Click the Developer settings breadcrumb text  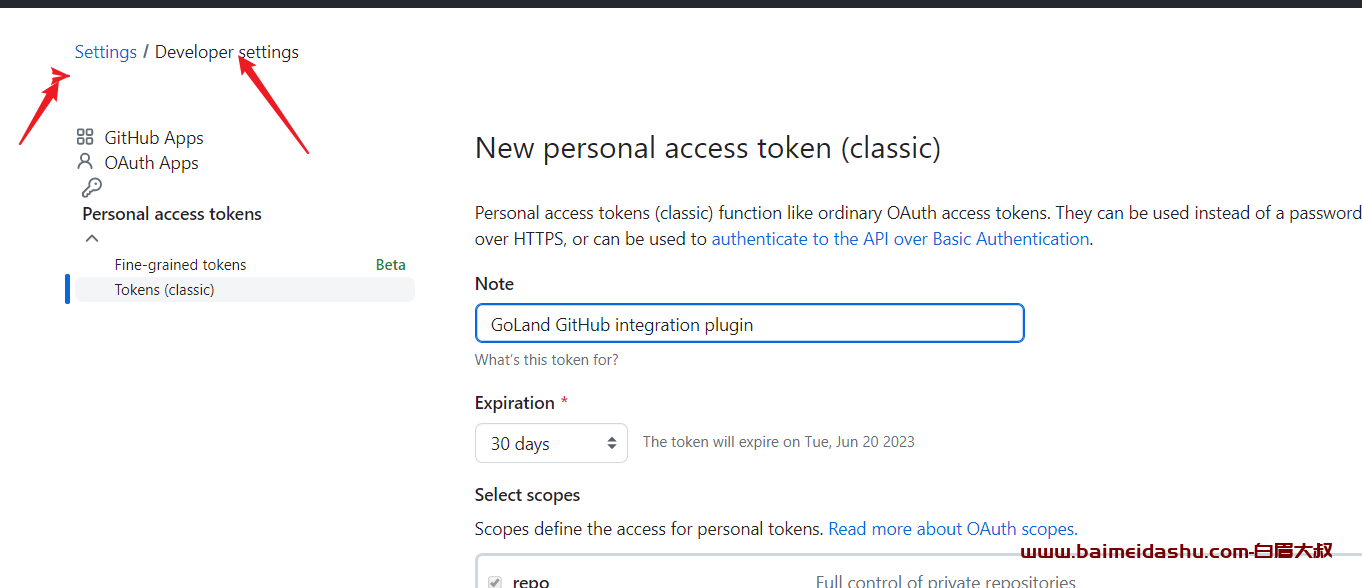click(x=227, y=52)
